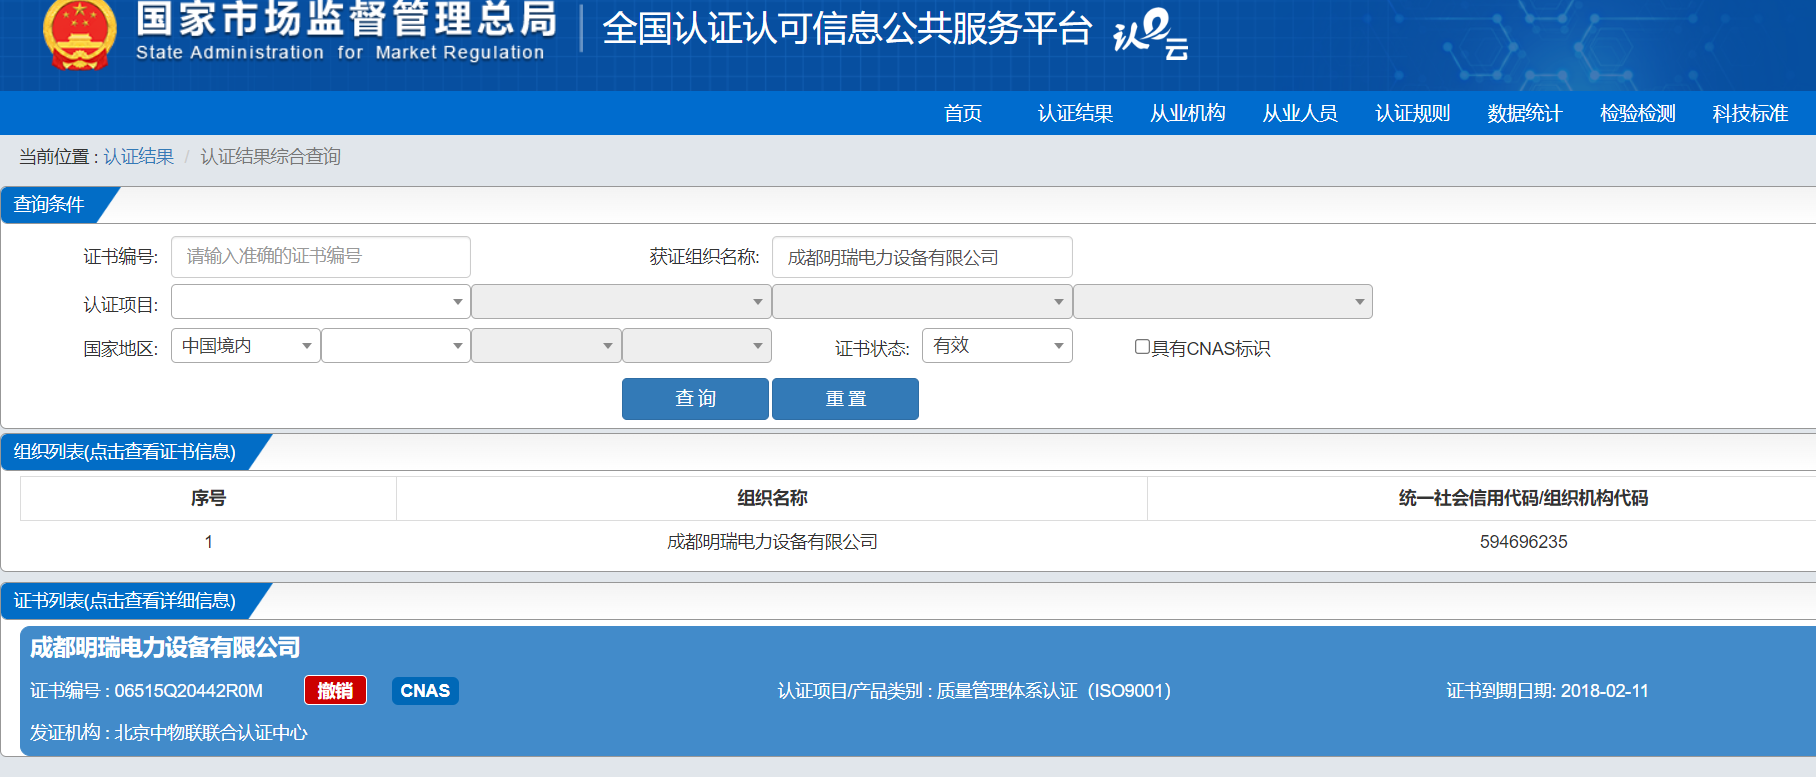Open 数据统计 navigation menu
Image resolution: width=1816 pixels, height=777 pixels.
(1525, 113)
